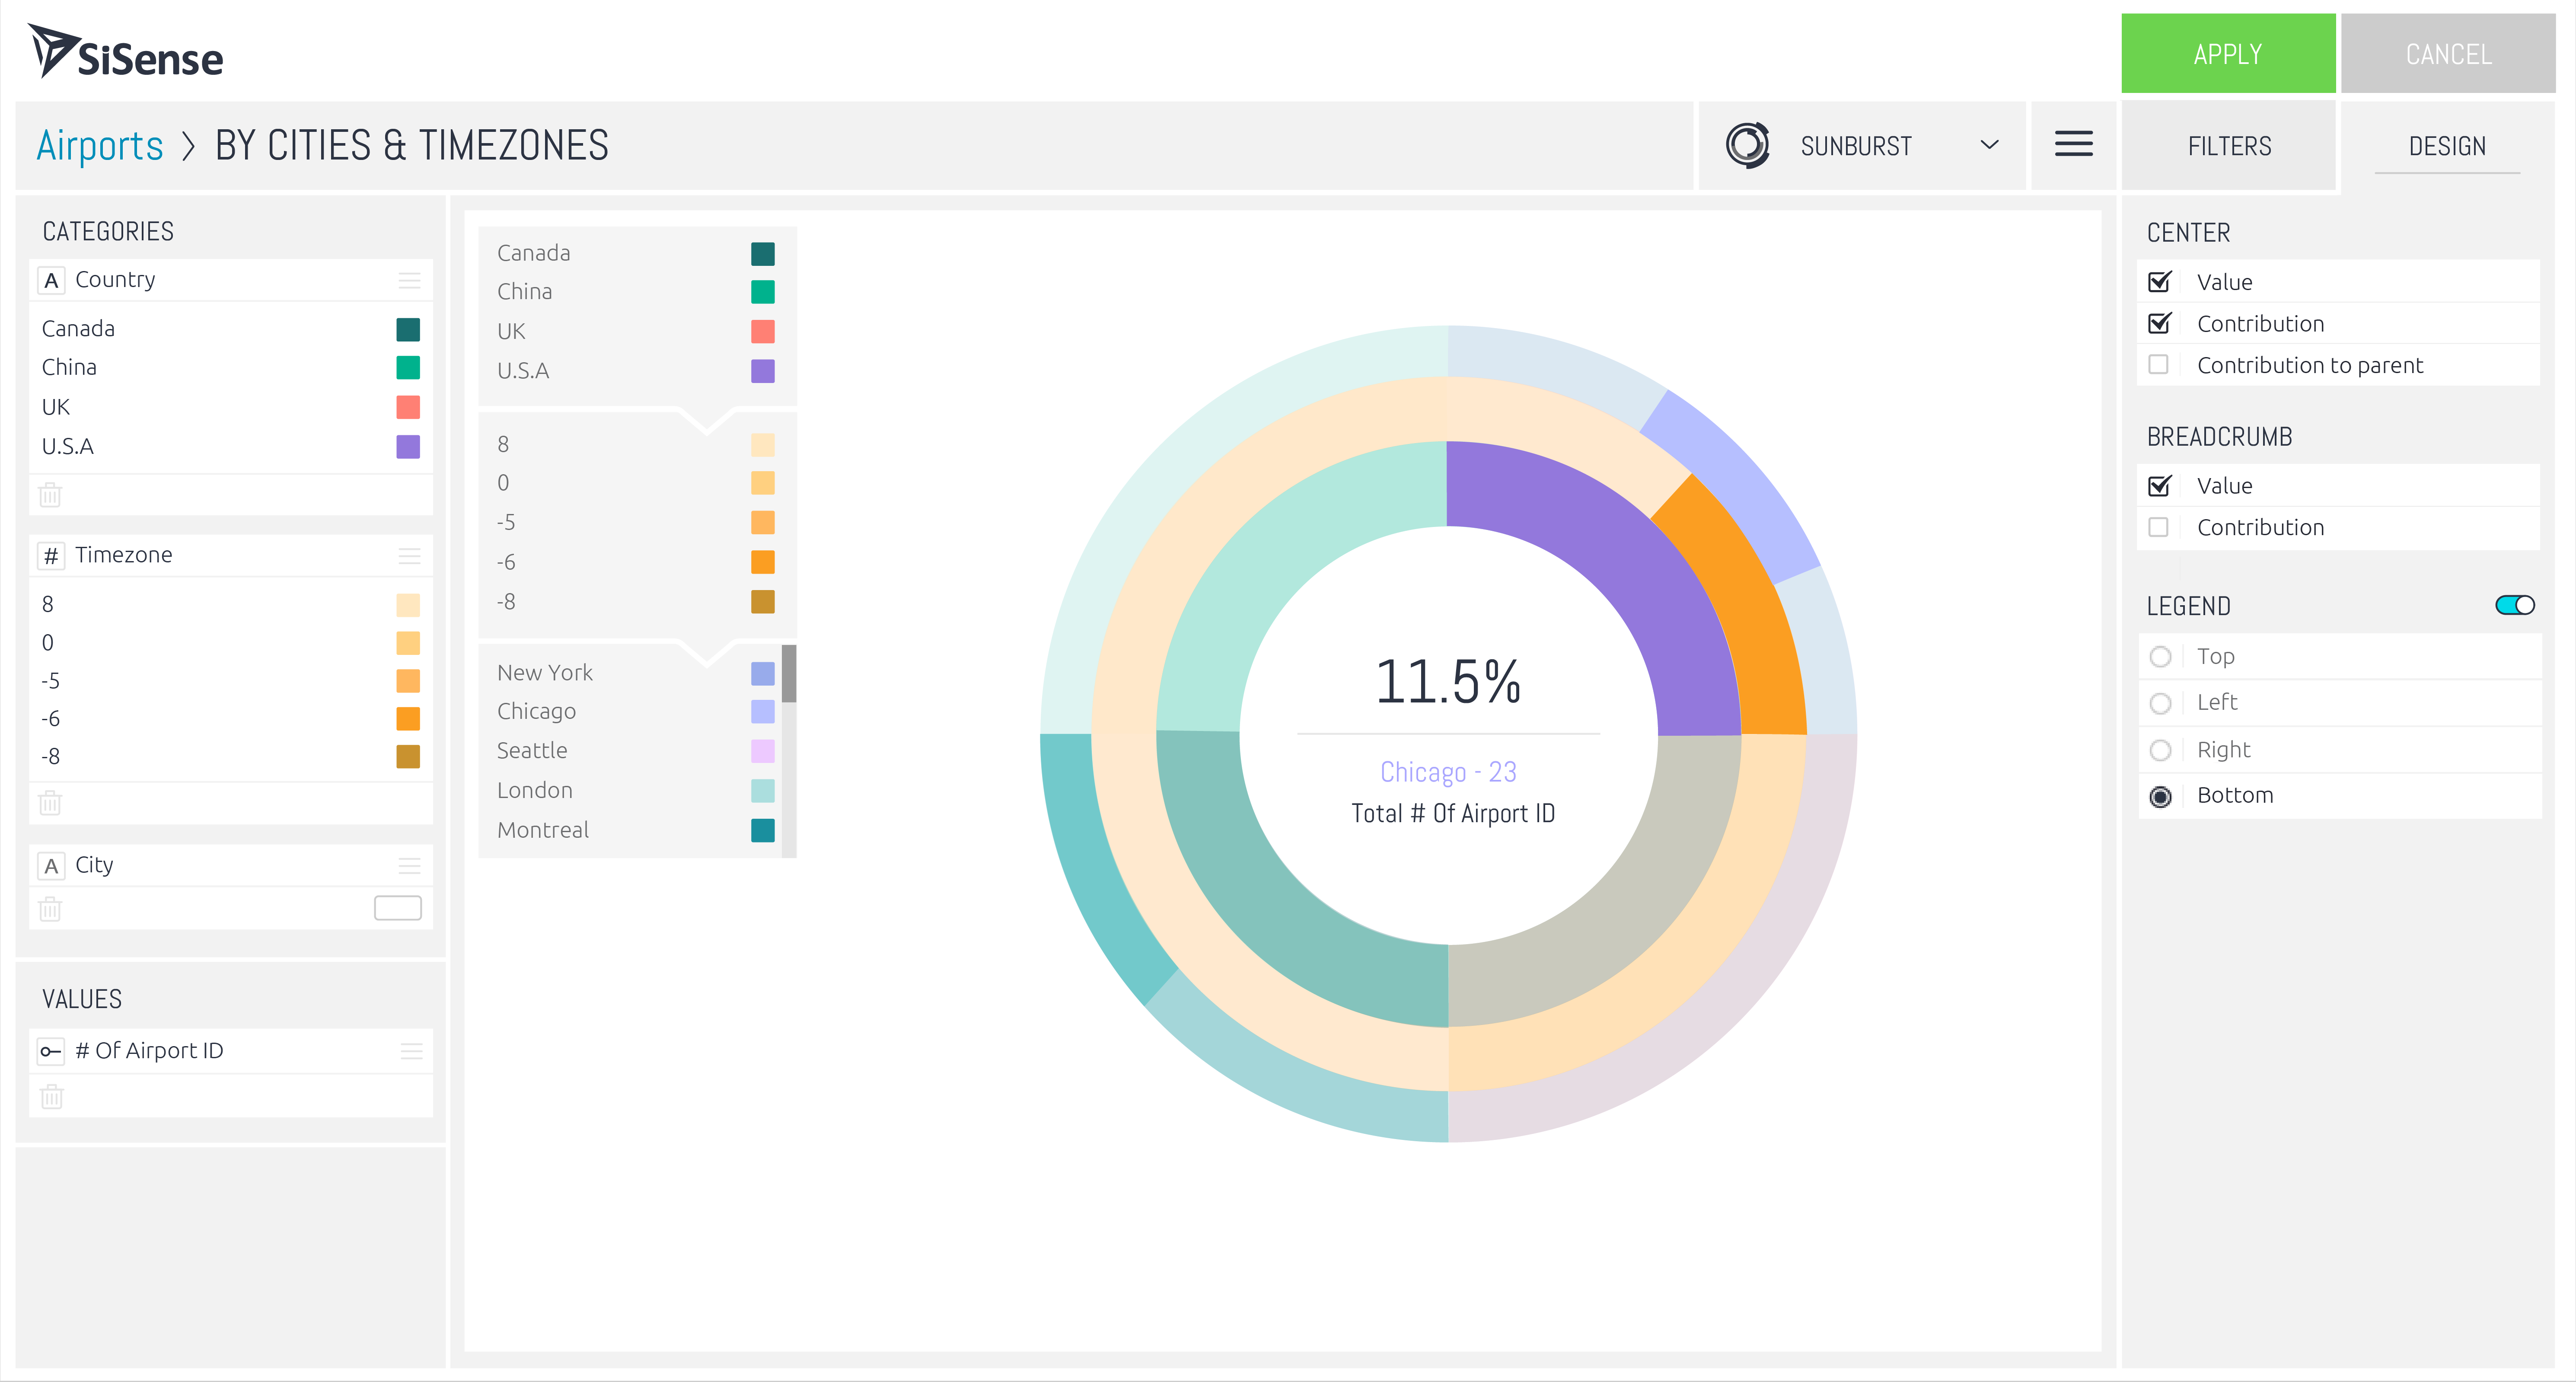This screenshot has width=2576, height=1382.
Task: Open the SUNBURST chart type dropdown
Action: coord(1861,145)
